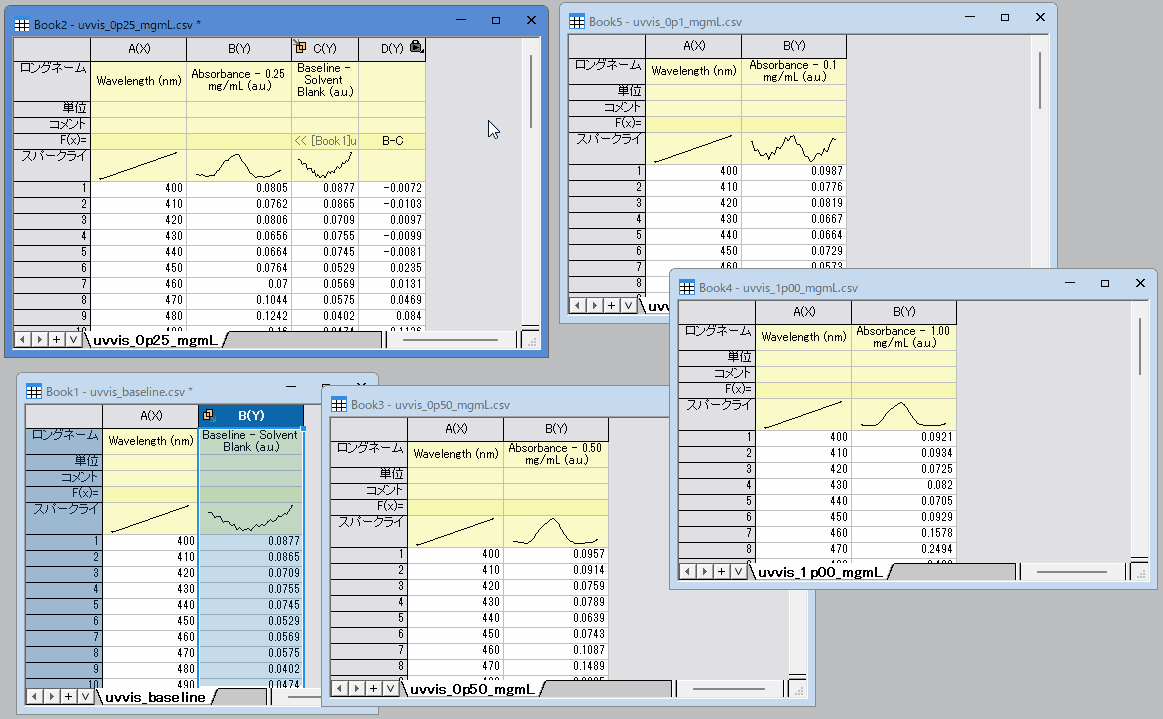Go to first sheet in Book1 navigation
Viewport: 1163px width, 719px height.
(x=35, y=697)
